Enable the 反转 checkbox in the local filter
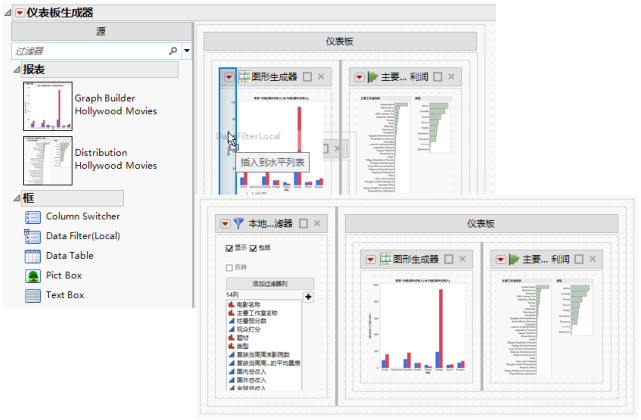 tap(229, 267)
